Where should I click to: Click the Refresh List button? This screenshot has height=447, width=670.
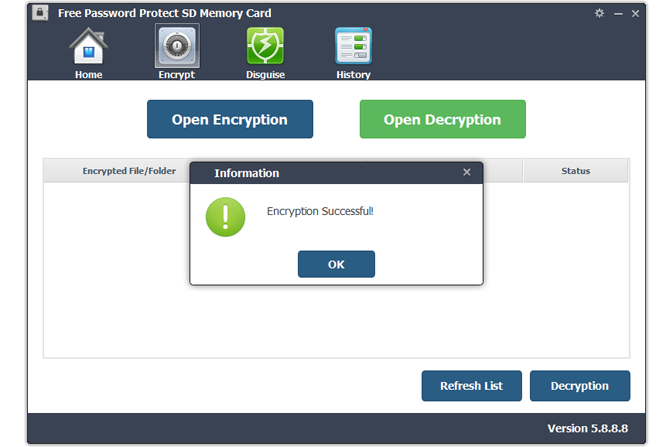471,386
